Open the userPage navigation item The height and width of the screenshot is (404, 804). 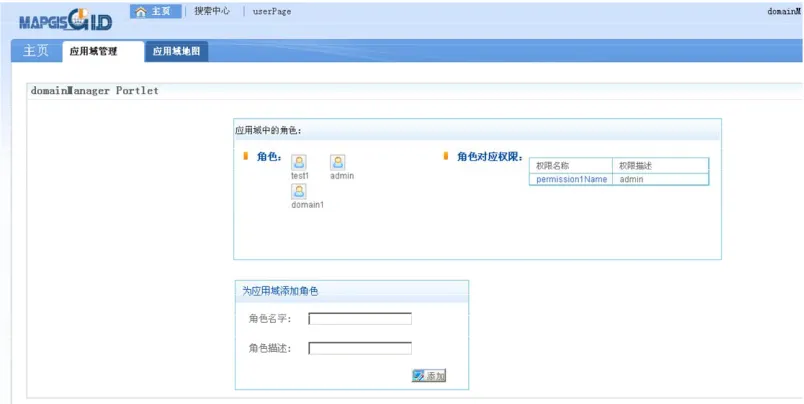272,12
